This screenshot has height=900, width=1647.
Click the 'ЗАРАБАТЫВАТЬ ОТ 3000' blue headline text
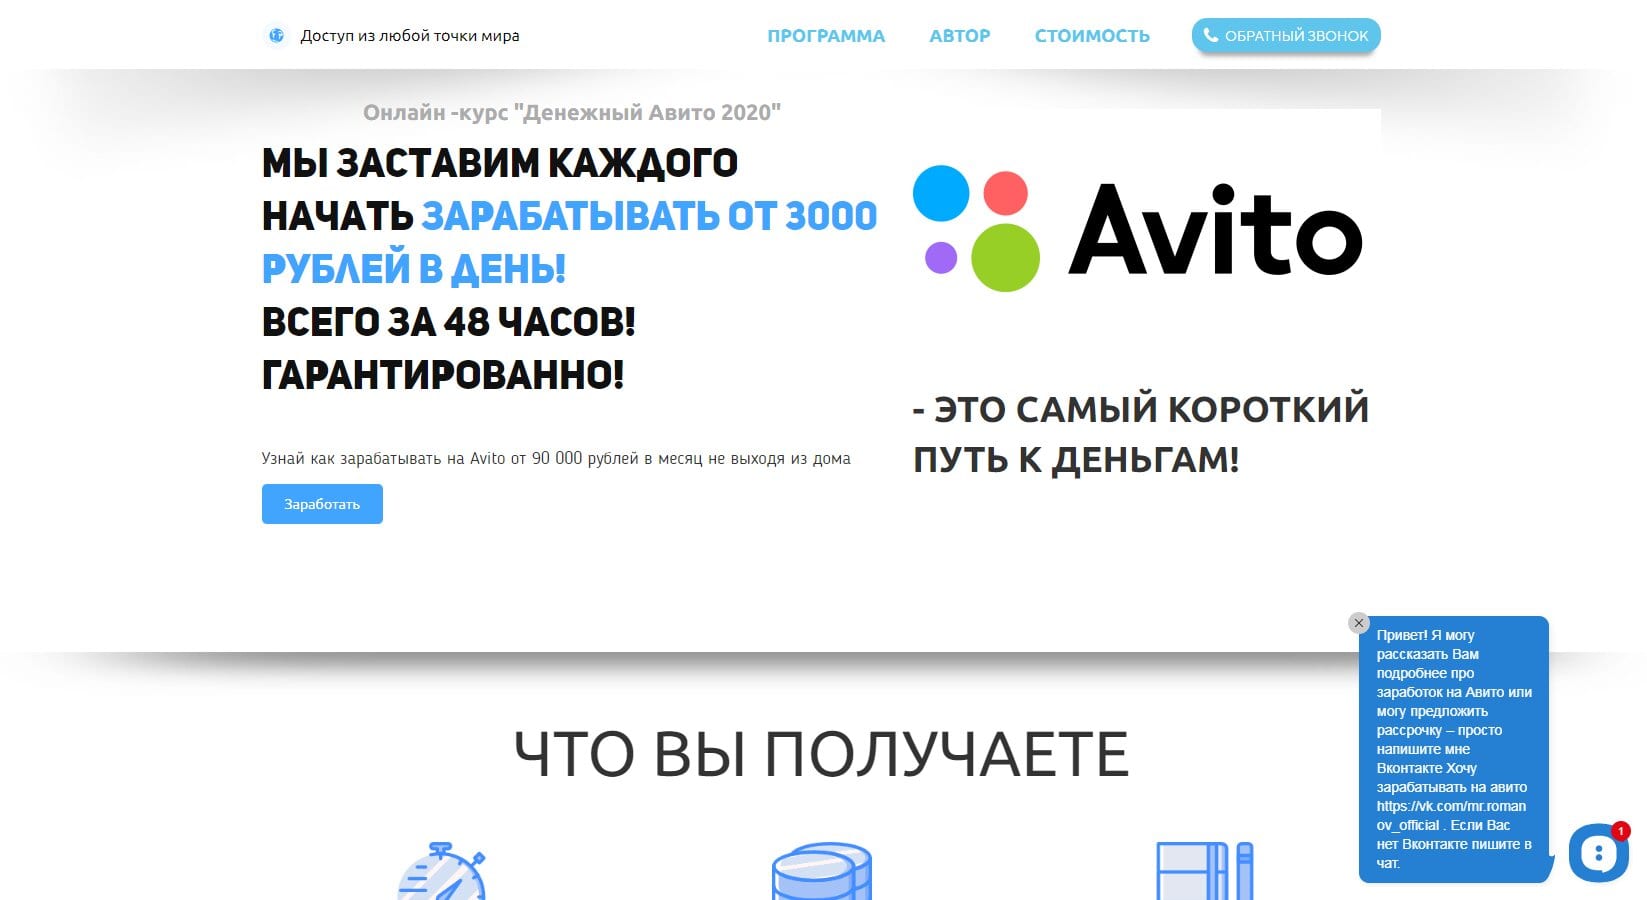649,216
